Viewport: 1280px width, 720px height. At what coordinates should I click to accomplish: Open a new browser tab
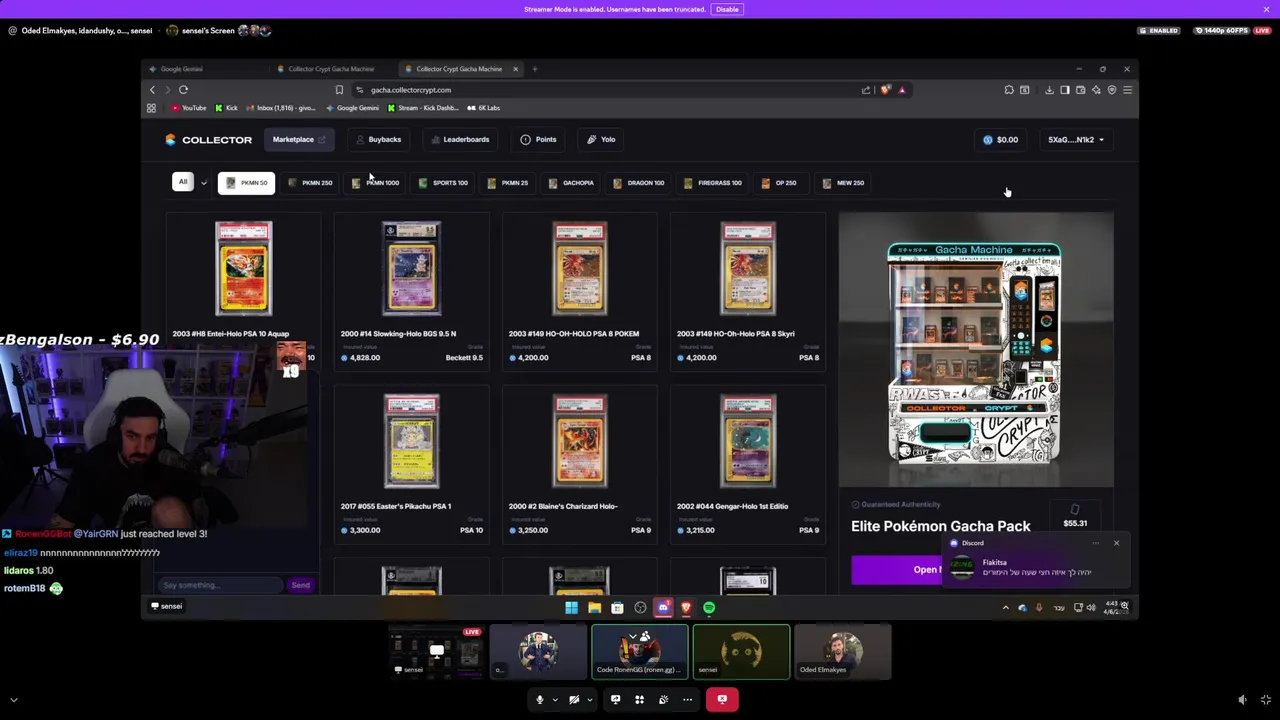(x=535, y=69)
